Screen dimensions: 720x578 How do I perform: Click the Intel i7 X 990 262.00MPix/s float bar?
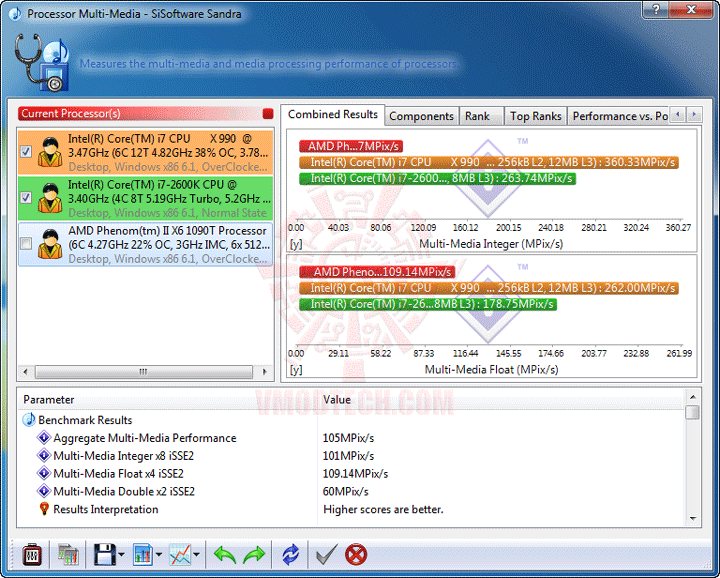(489, 288)
